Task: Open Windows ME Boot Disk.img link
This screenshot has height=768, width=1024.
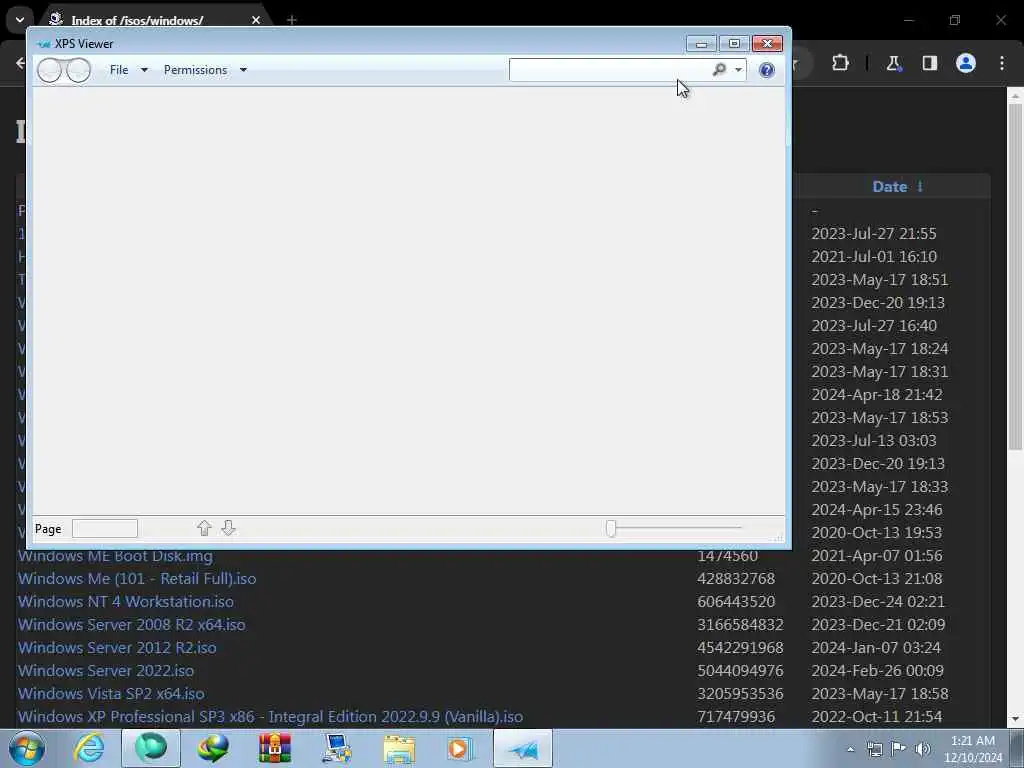Action: (x=116, y=556)
